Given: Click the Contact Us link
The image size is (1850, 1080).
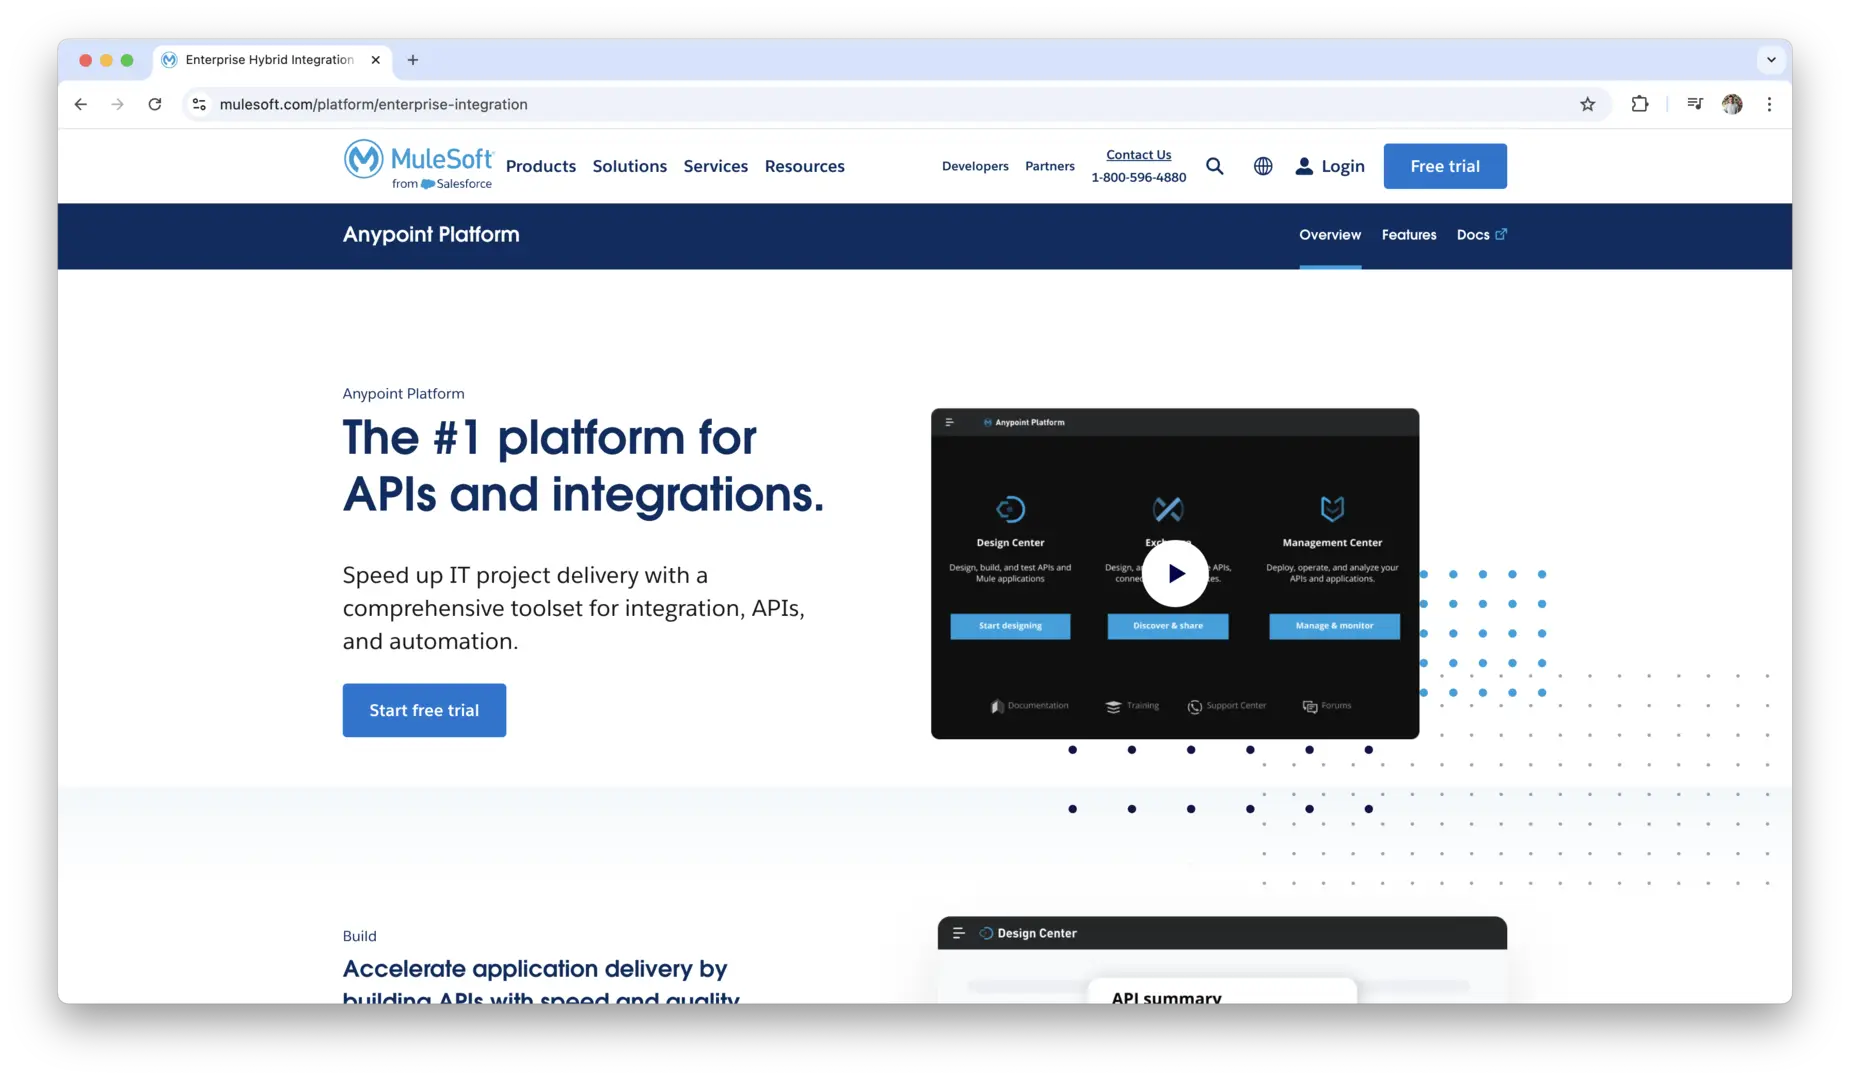Looking at the screenshot, I should pyautogui.click(x=1138, y=155).
